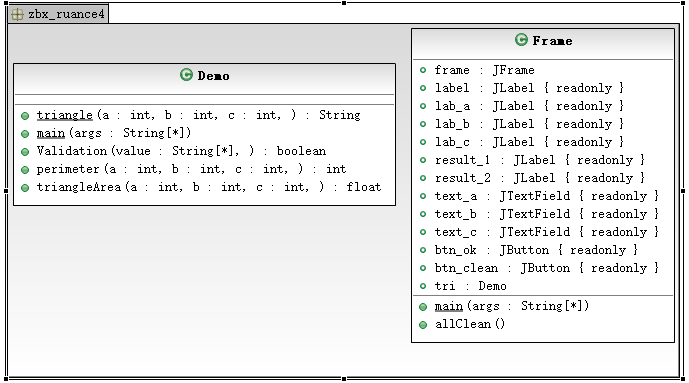Image resolution: width=689 pixels, height=383 pixels.
Task: Click the top-center selection handle of package
Action: 344,3
